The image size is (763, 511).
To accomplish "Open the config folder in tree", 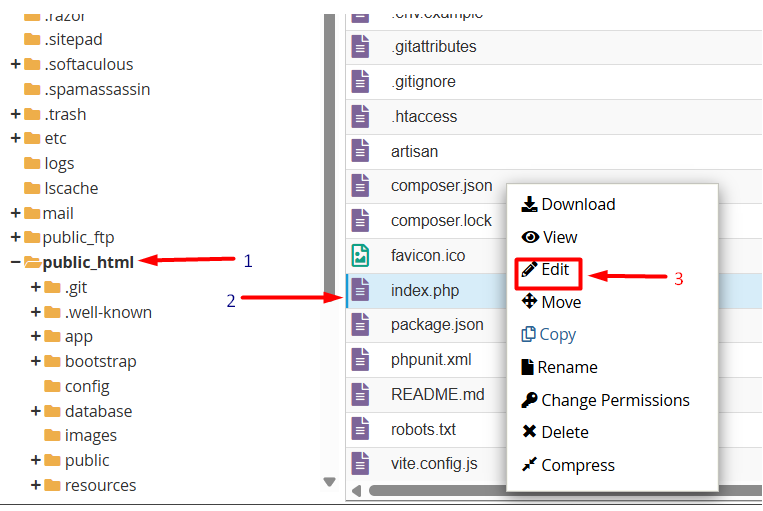I will (87, 386).
